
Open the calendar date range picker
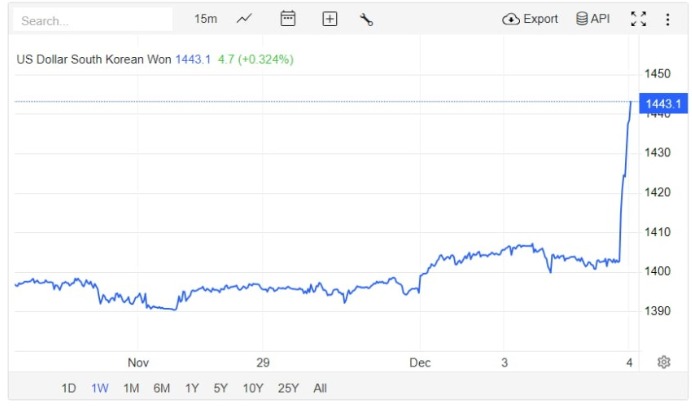pyautogui.click(x=288, y=19)
